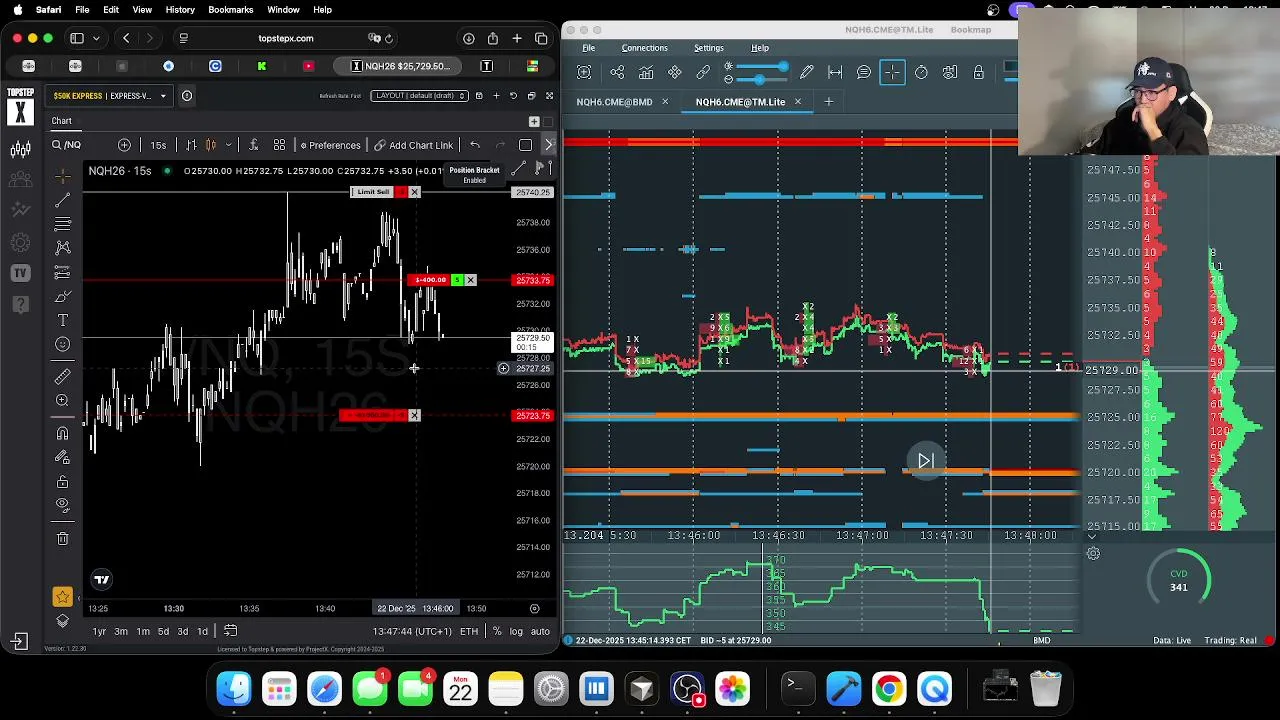Image resolution: width=1280 pixels, height=720 pixels.
Task: Toggle lock all drawings
Action: [62, 481]
